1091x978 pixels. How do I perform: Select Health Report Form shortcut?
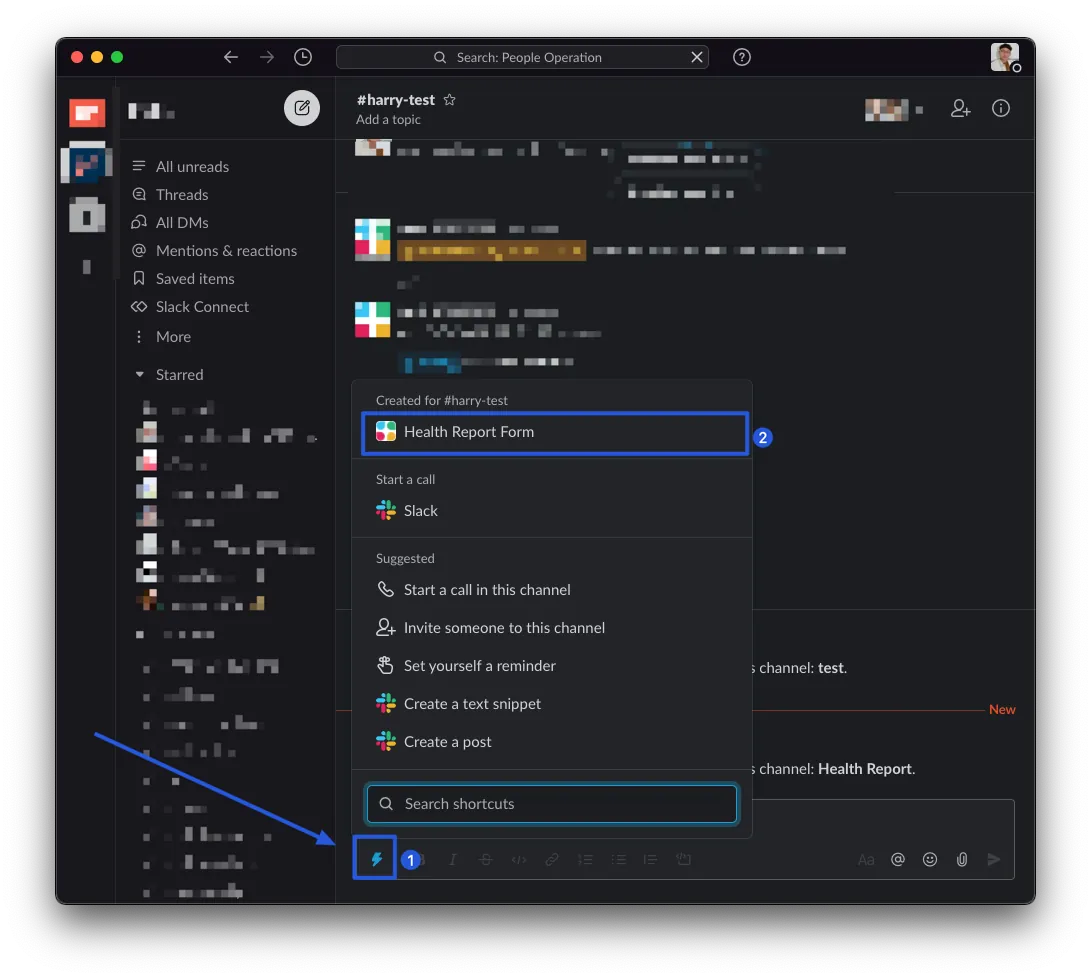coord(469,432)
